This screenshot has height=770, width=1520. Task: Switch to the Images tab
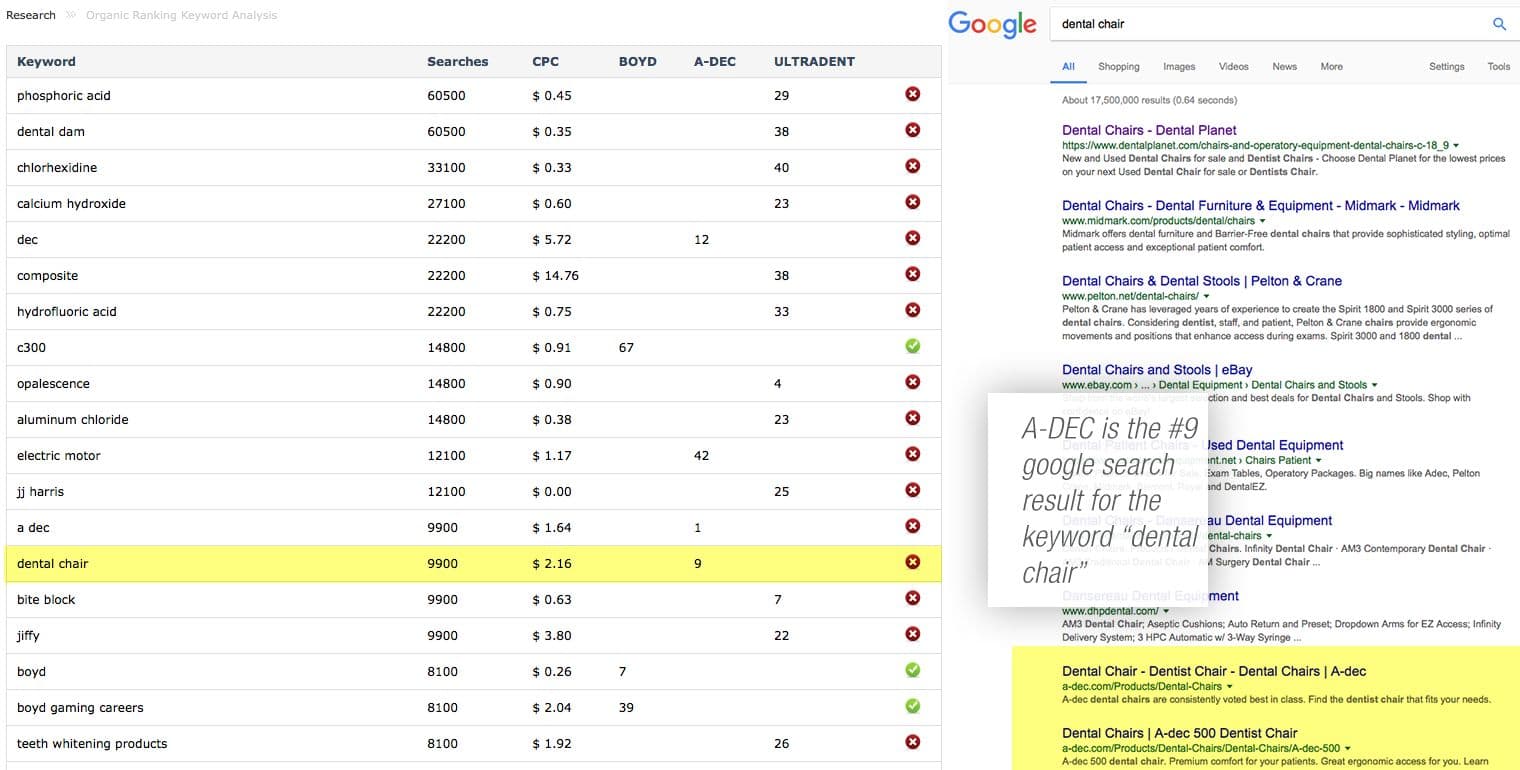point(1179,67)
